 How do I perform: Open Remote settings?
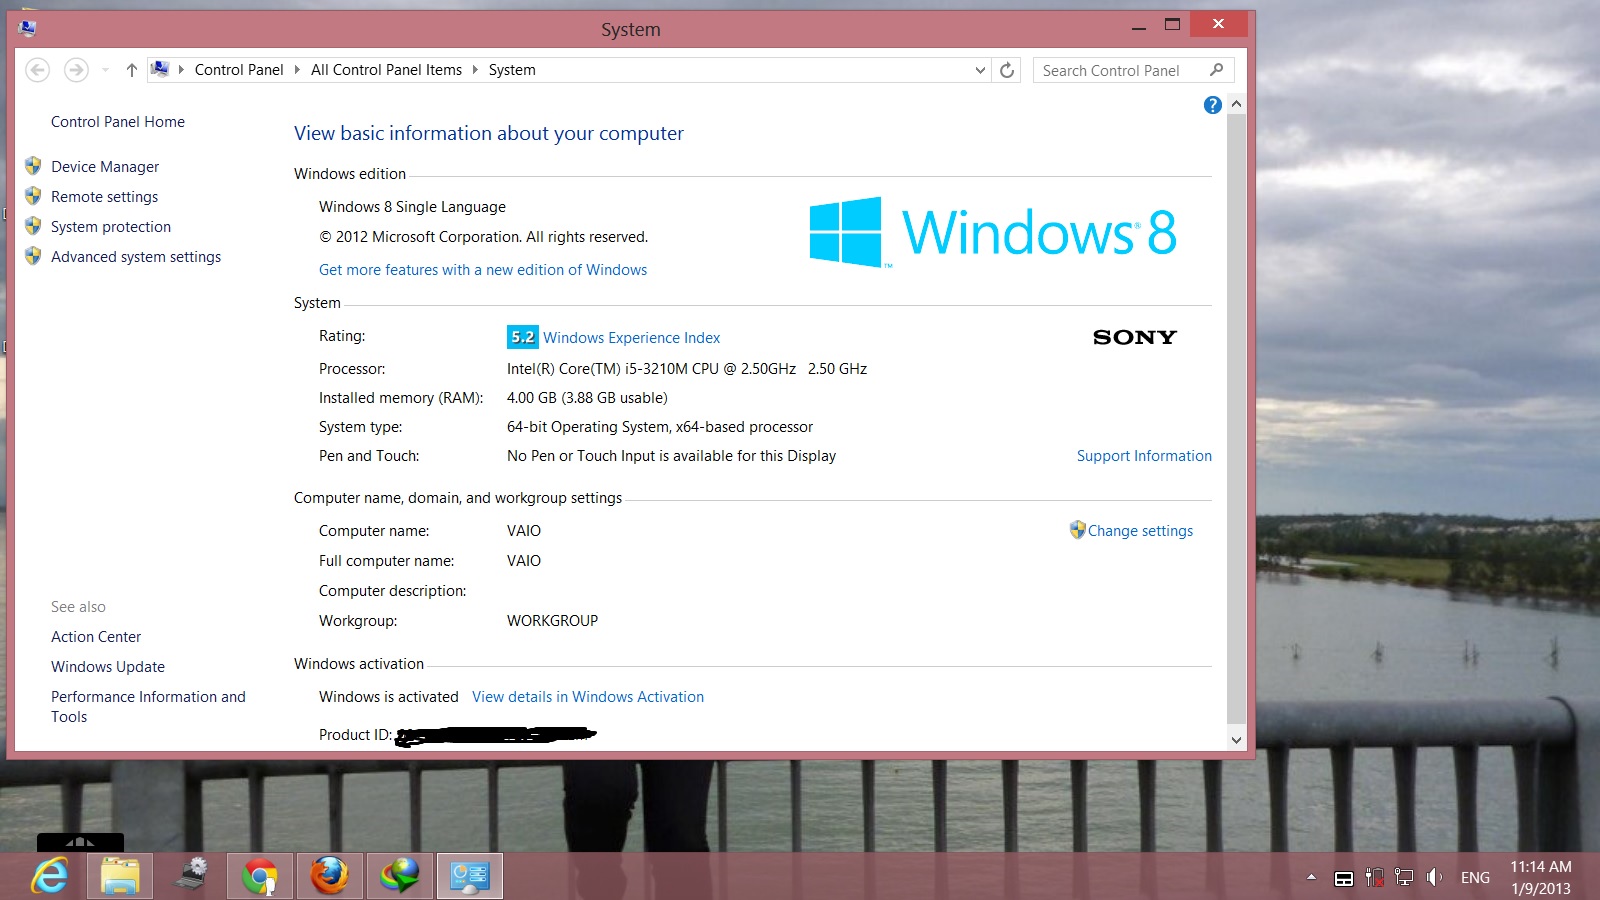pos(105,197)
